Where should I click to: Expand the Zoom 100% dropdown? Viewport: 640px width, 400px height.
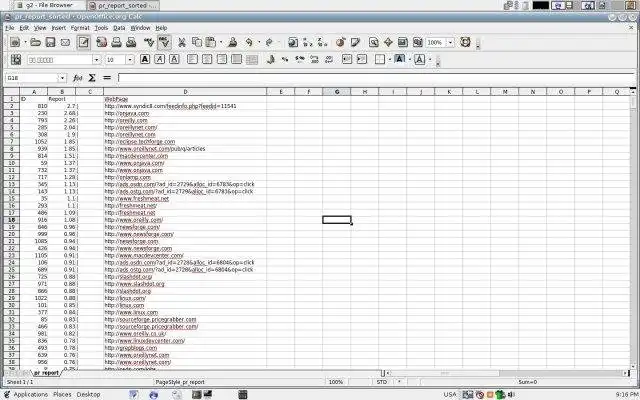pyautogui.click(x=451, y=42)
